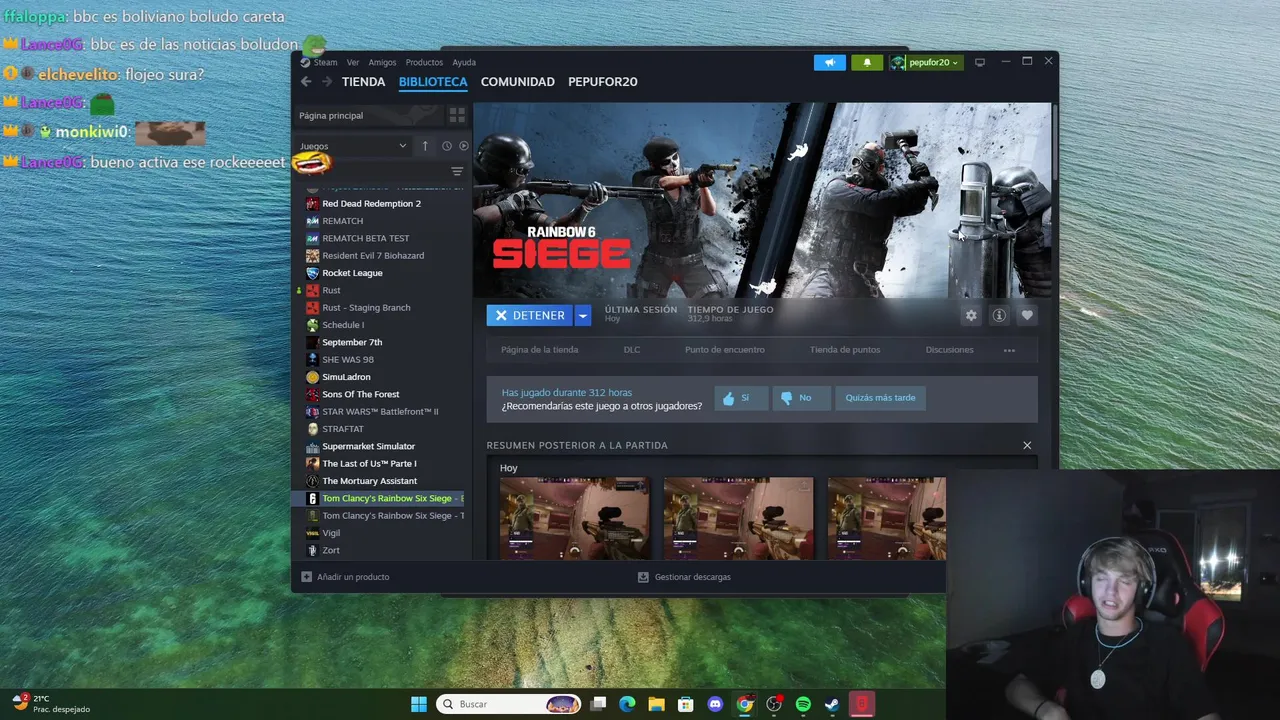Click the Añadir un producto plus icon

(307, 577)
